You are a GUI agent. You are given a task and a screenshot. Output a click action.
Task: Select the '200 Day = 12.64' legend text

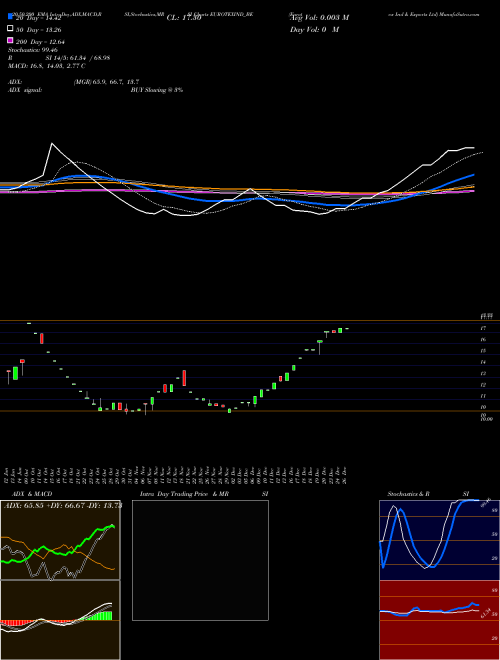(x=40, y=41)
